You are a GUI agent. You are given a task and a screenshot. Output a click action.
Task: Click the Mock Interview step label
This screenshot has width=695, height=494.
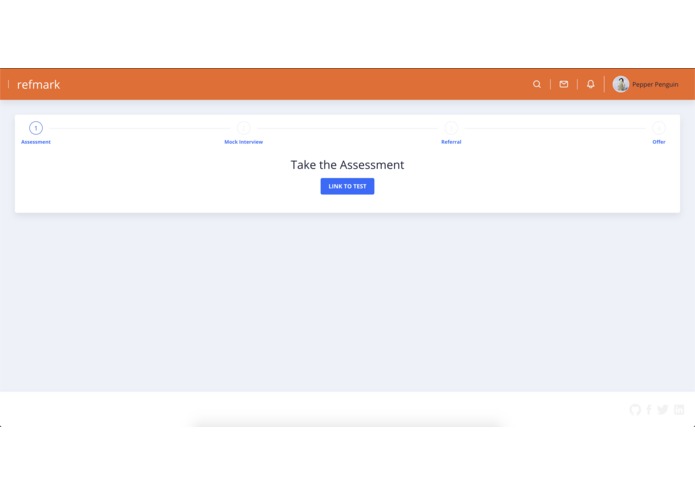pos(243,142)
